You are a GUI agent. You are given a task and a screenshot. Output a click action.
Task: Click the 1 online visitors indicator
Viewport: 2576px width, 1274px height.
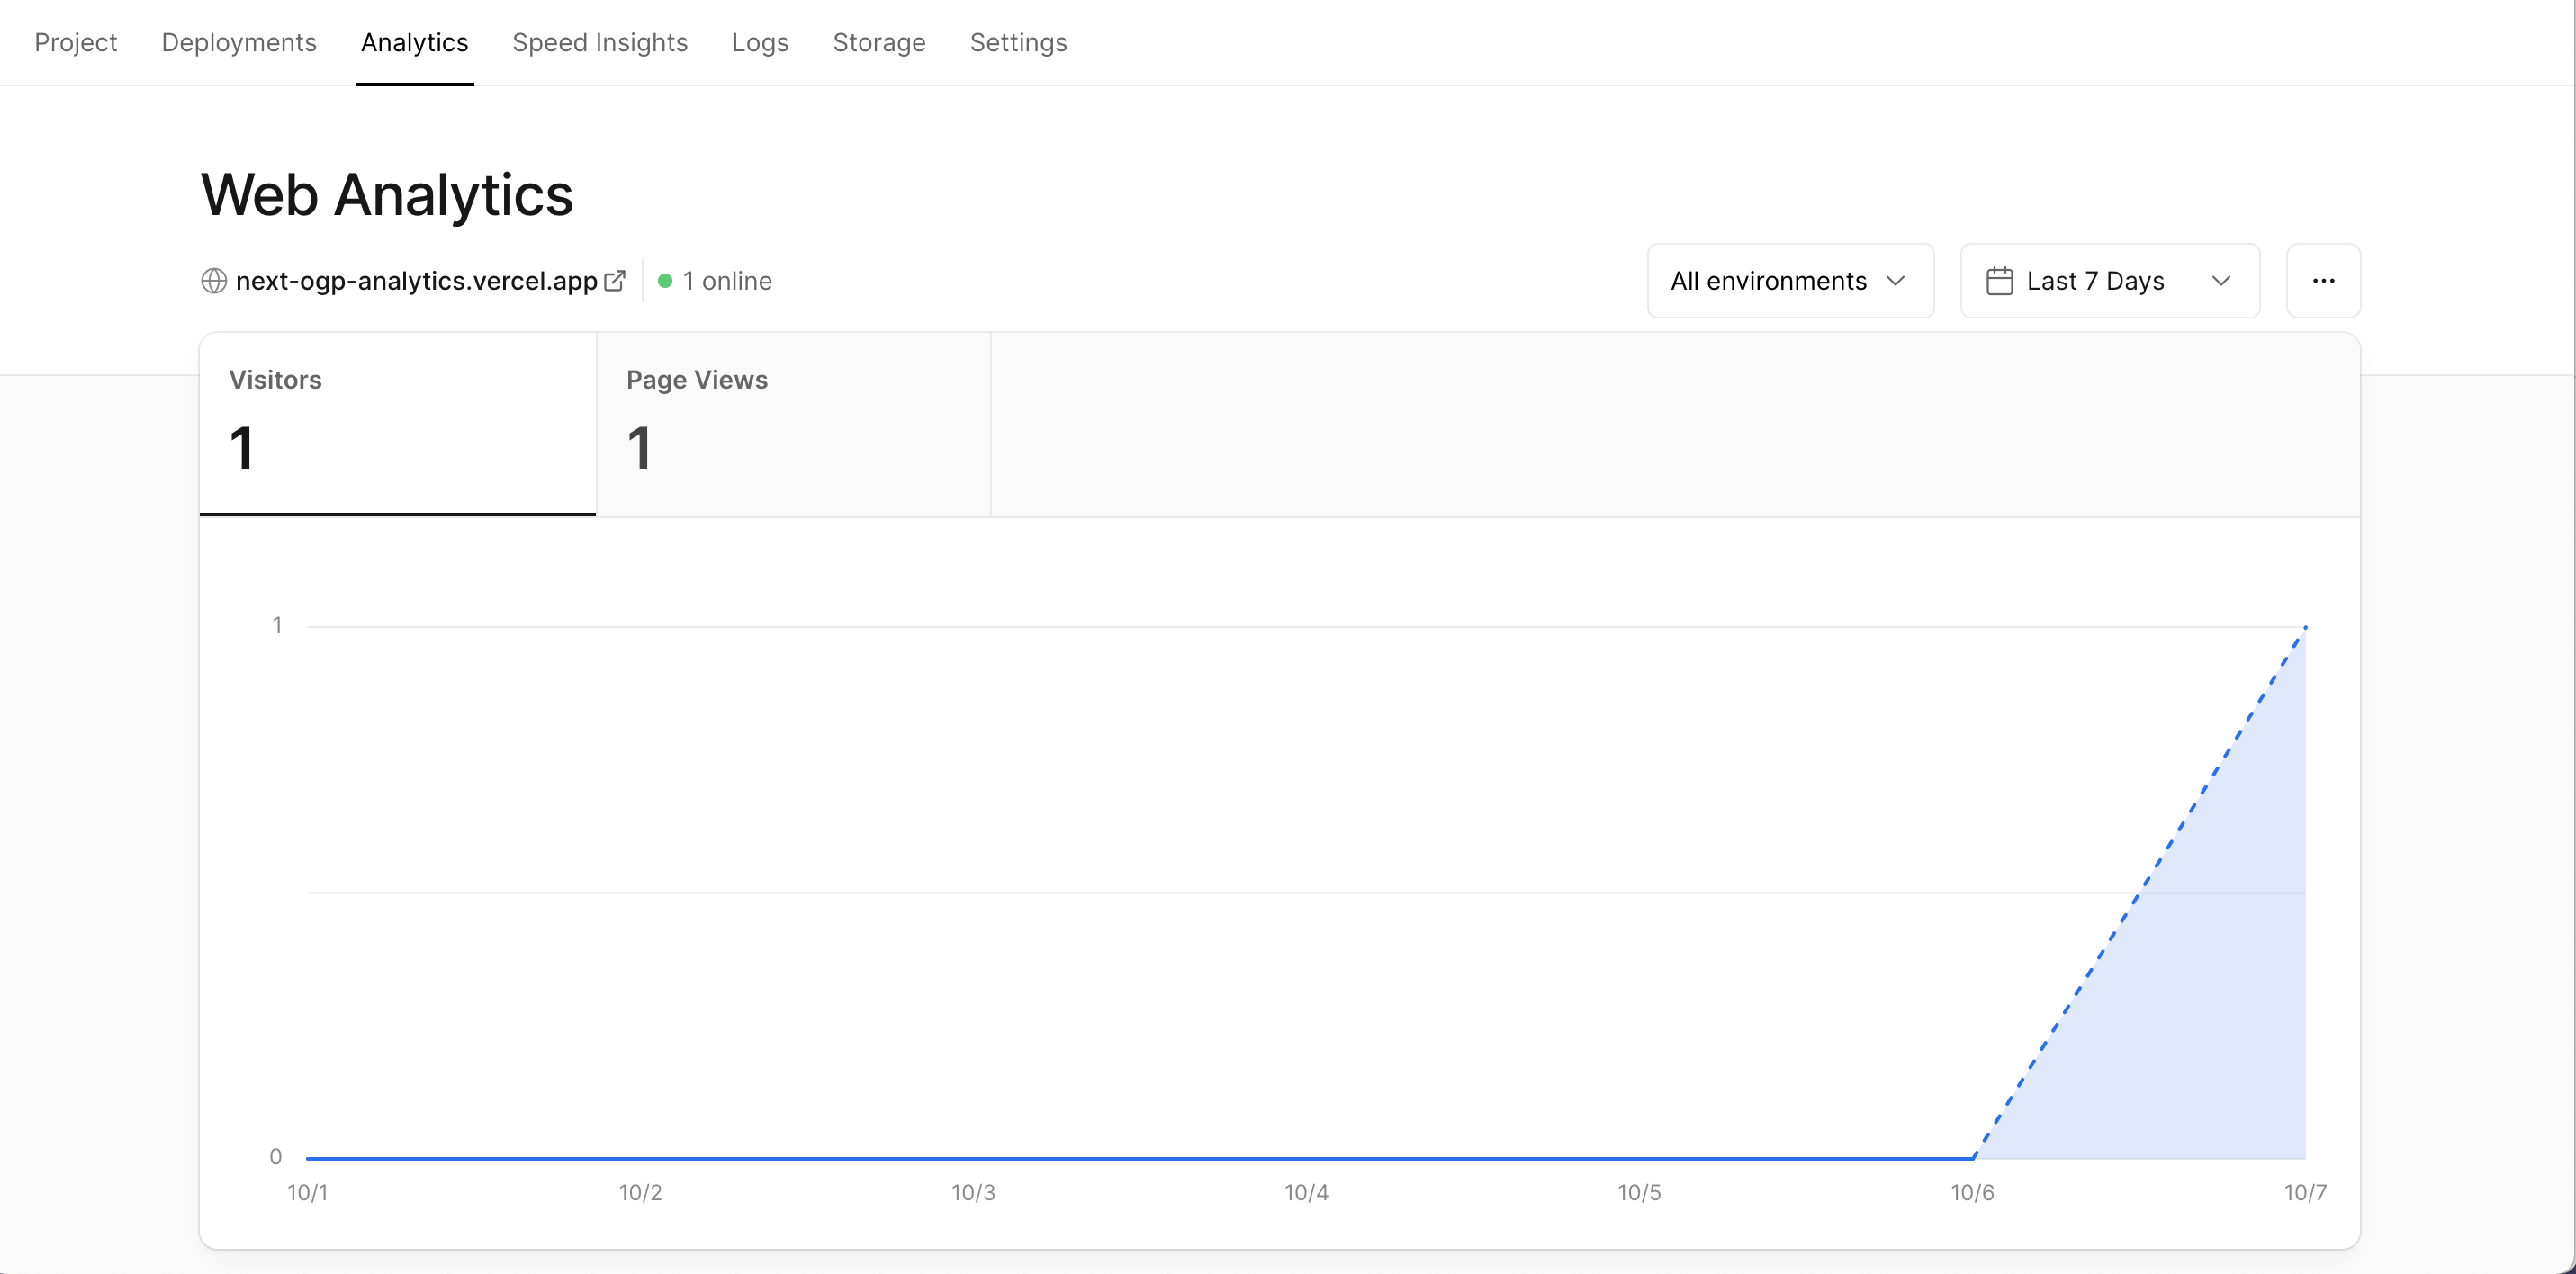[727, 281]
